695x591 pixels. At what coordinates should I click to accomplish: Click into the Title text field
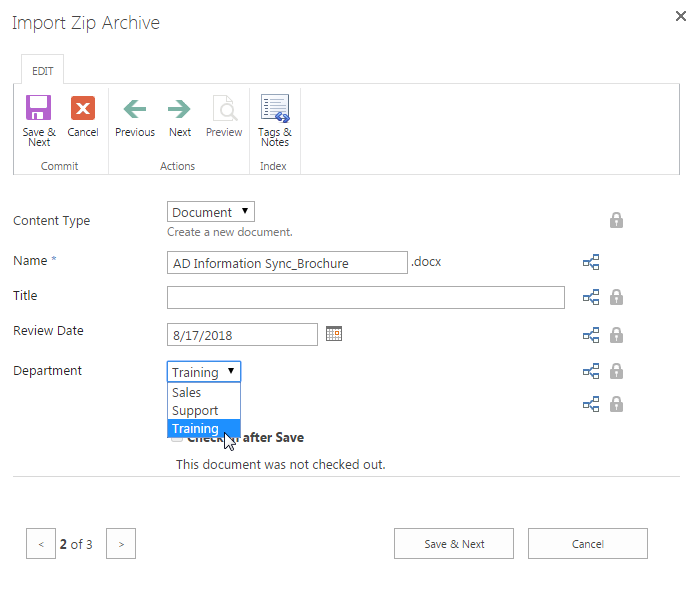pos(365,297)
